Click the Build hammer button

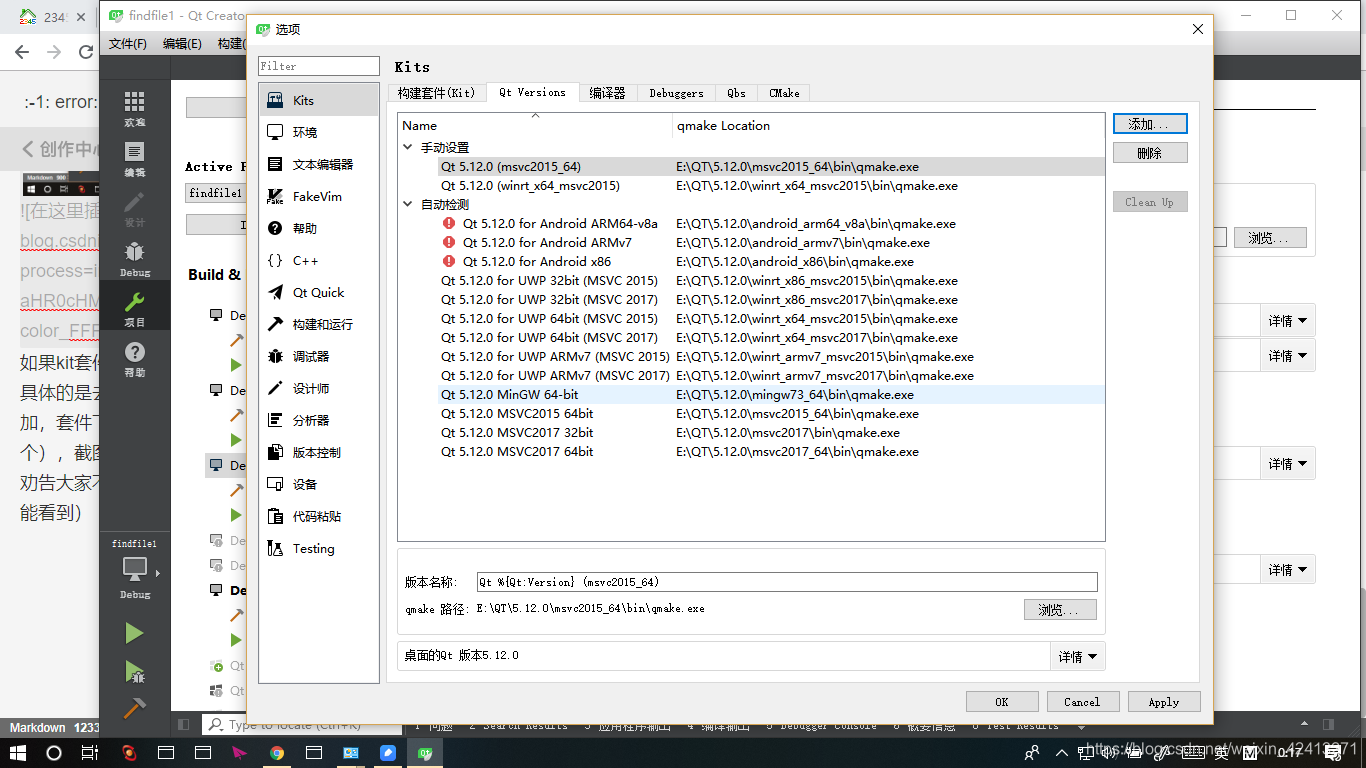tap(133, 708)
